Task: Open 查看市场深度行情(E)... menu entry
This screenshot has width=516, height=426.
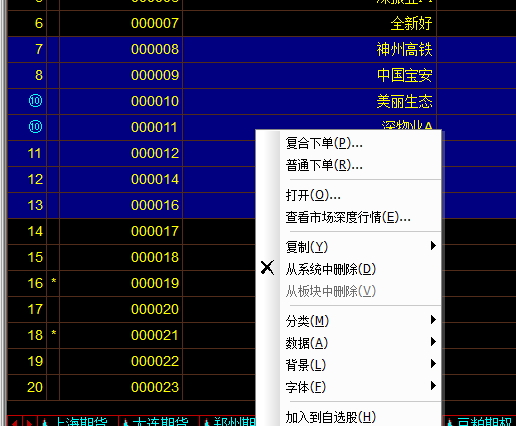Action: tap(349, 217)
